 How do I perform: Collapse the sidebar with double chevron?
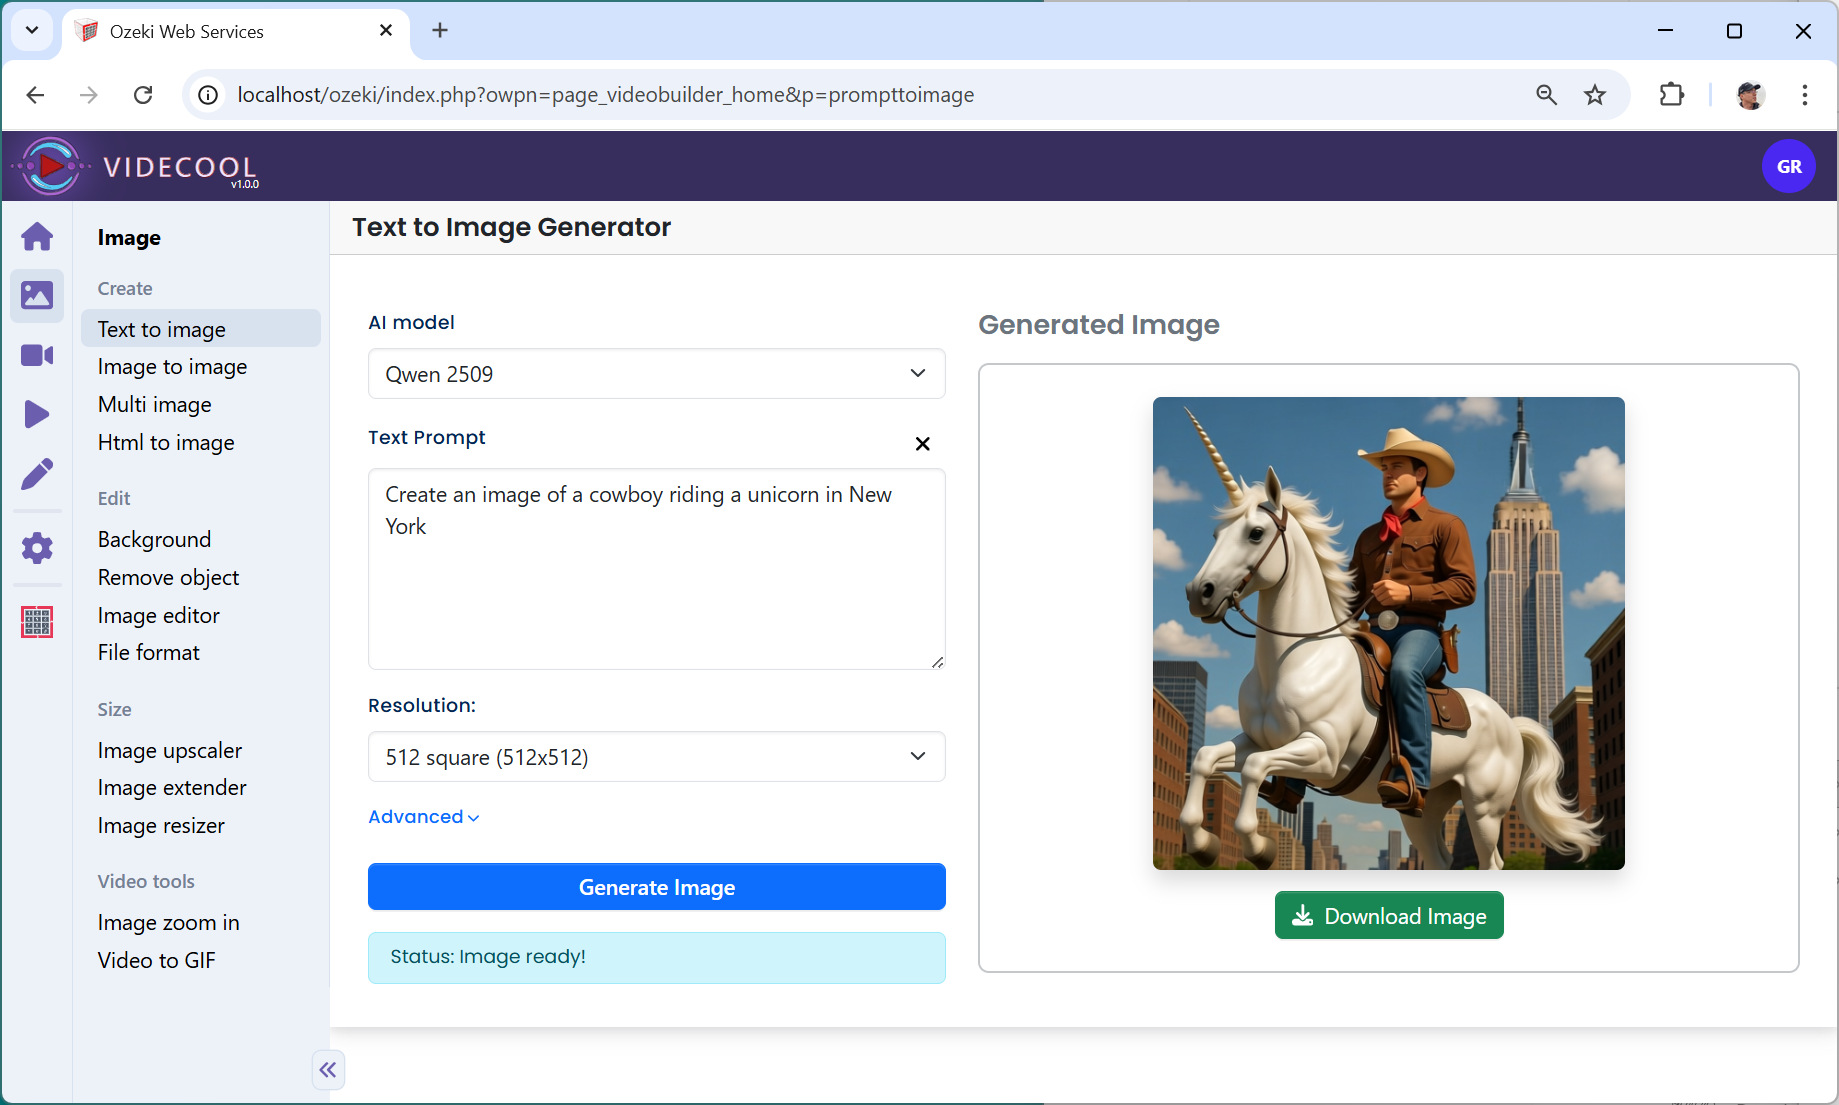click(328, 1070)
